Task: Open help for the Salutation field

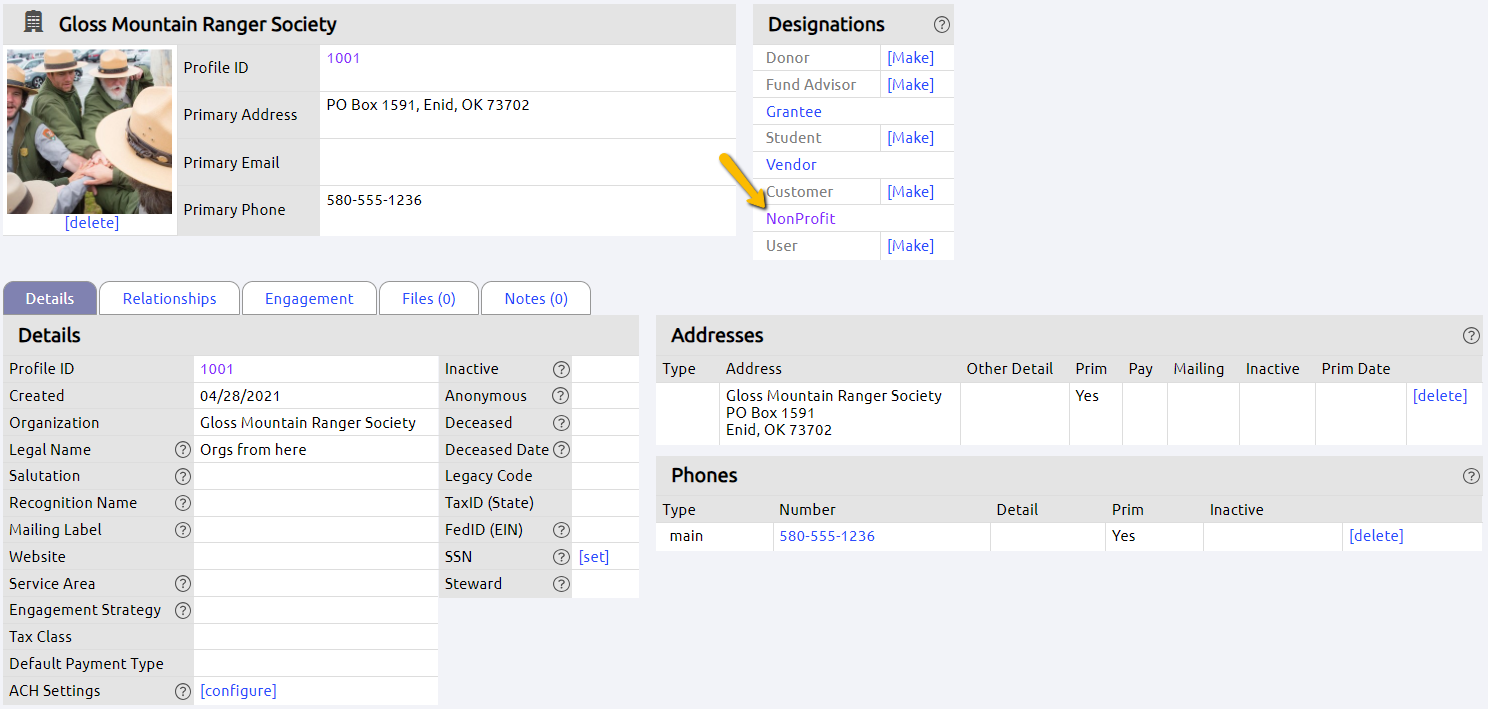Action: 182,476
